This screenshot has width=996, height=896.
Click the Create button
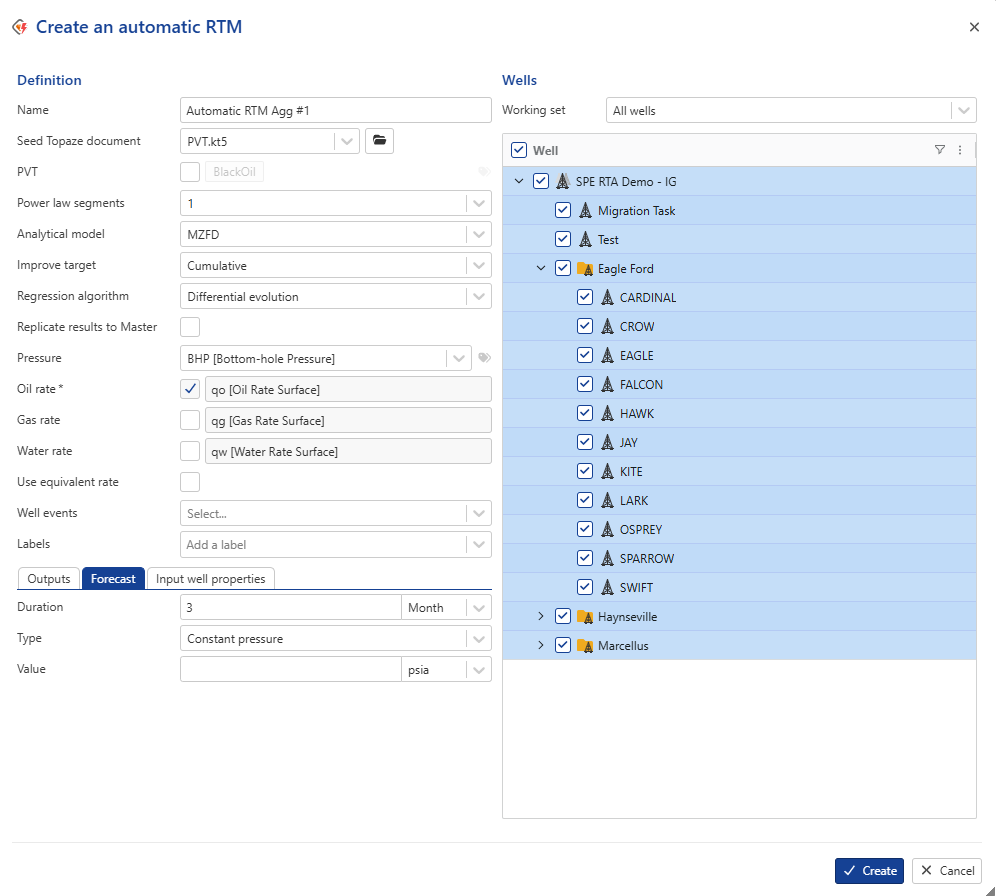click(x=869, y=871)
